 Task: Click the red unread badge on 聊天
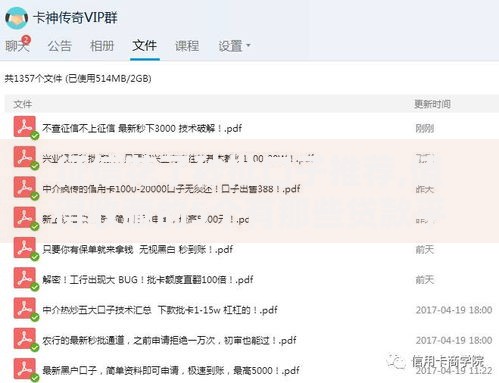(x=26, y=39)
